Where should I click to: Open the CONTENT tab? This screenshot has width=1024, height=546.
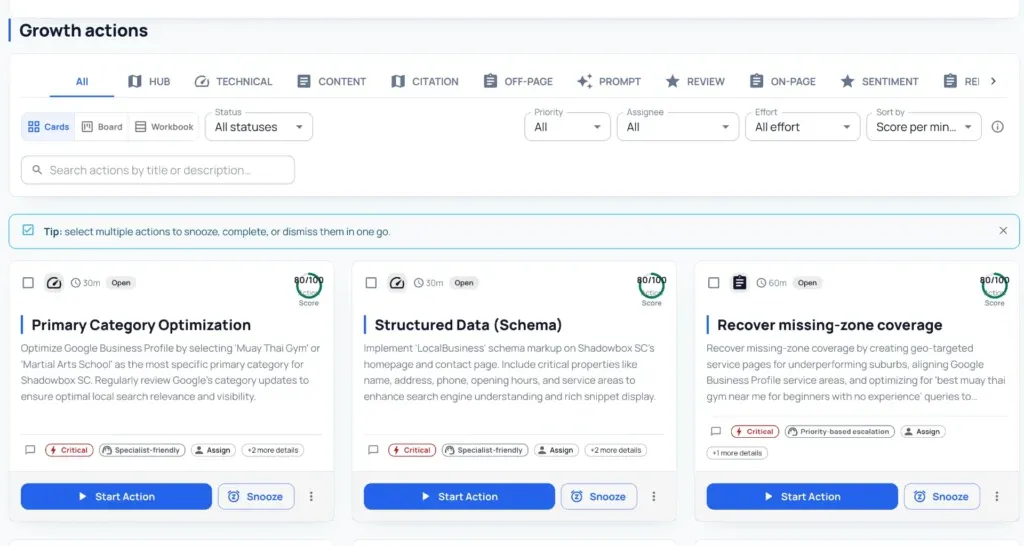[331, 82]
